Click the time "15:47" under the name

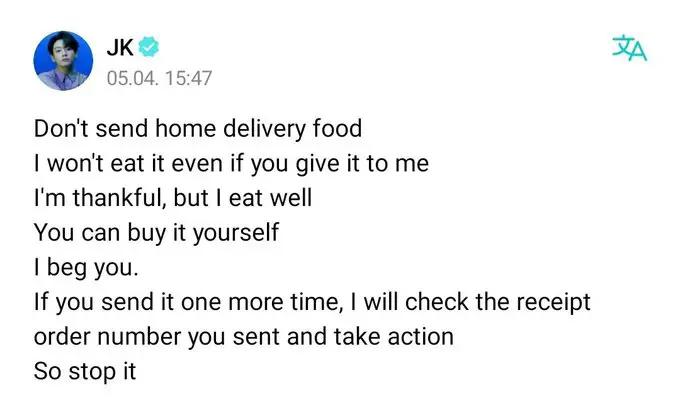click(189, 79)
